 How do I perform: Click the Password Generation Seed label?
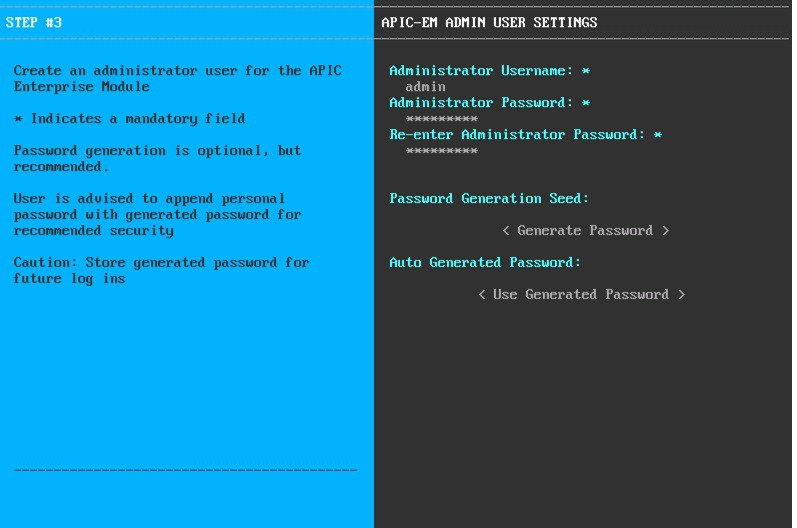point(489,198)
